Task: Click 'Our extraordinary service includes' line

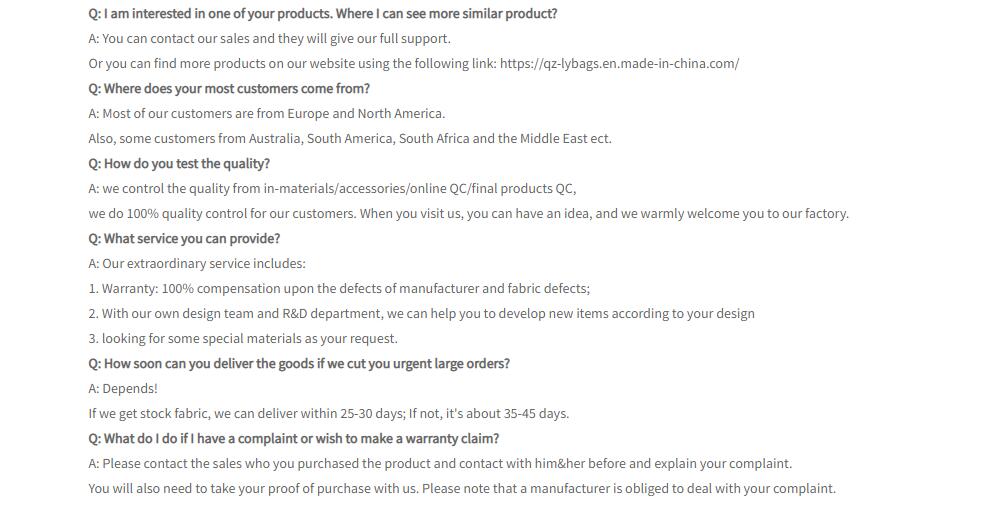Action: [197, 264]
